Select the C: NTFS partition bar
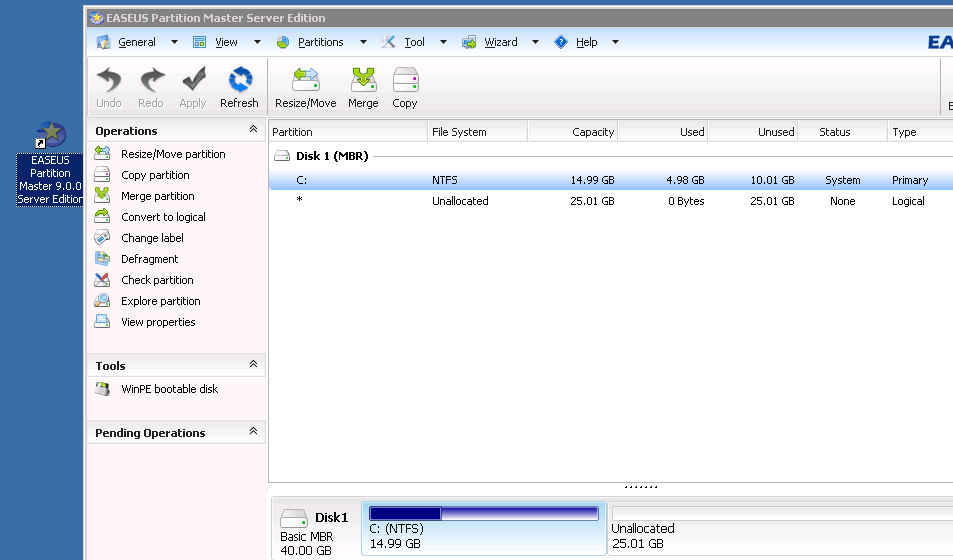Image resolution: width=953 pixels, height=560 pixels. [x=484, y=528]
